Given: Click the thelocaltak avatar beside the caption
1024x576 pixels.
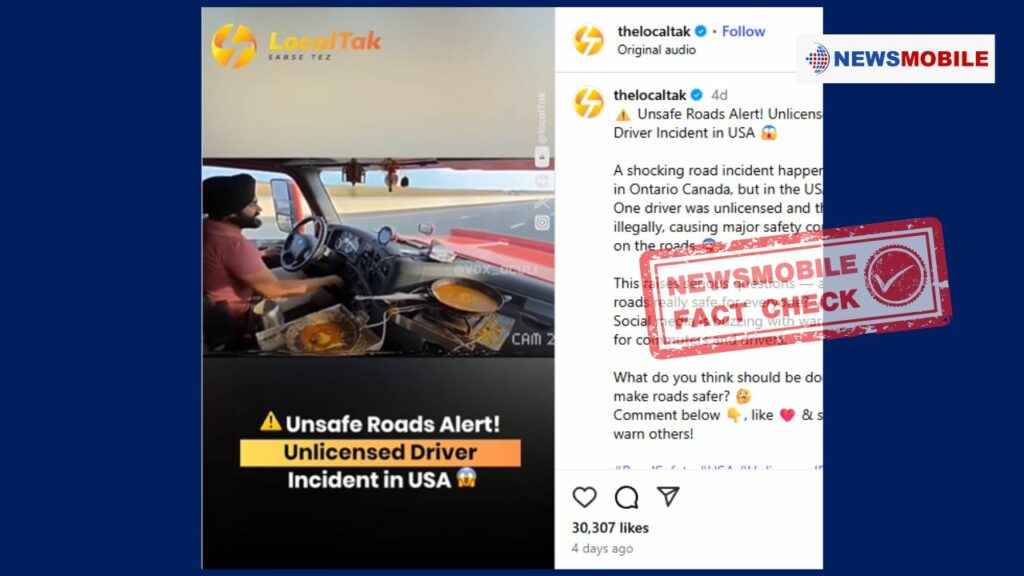Looking at the screenshot, I should point(588,103).
